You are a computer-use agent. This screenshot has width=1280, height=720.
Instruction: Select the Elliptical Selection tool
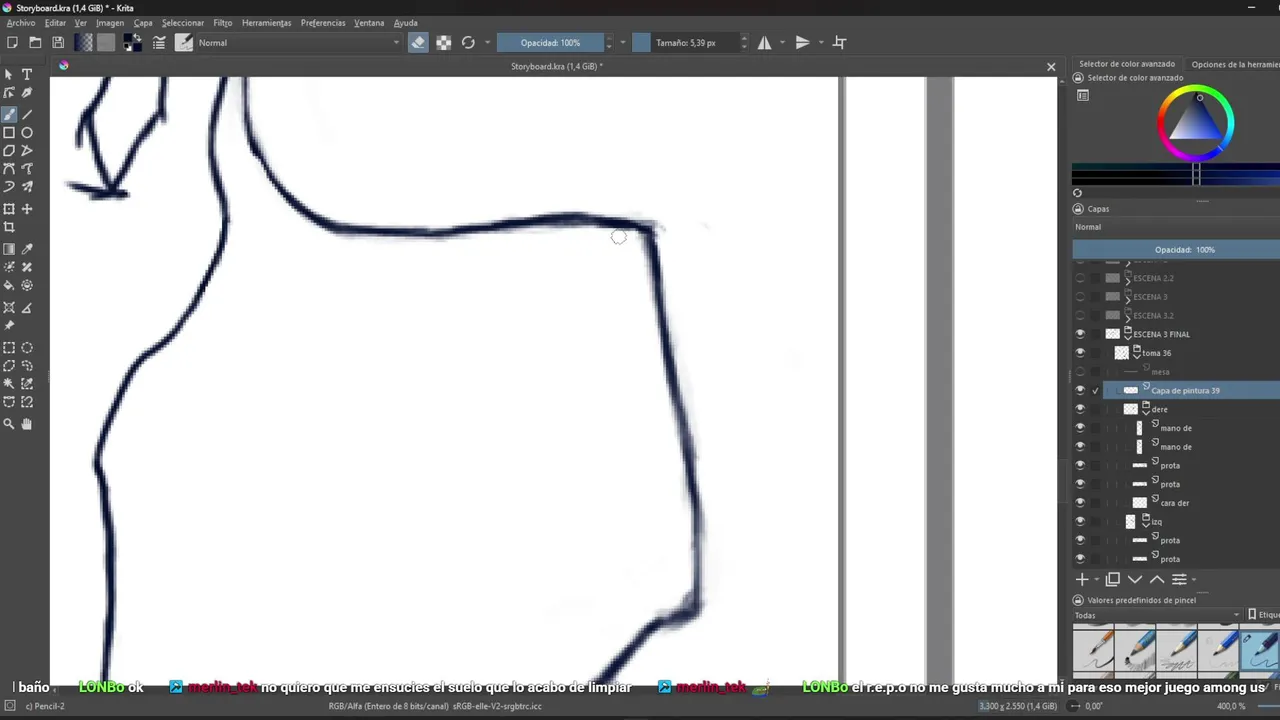pyautogui.click(x=27, y=348)
